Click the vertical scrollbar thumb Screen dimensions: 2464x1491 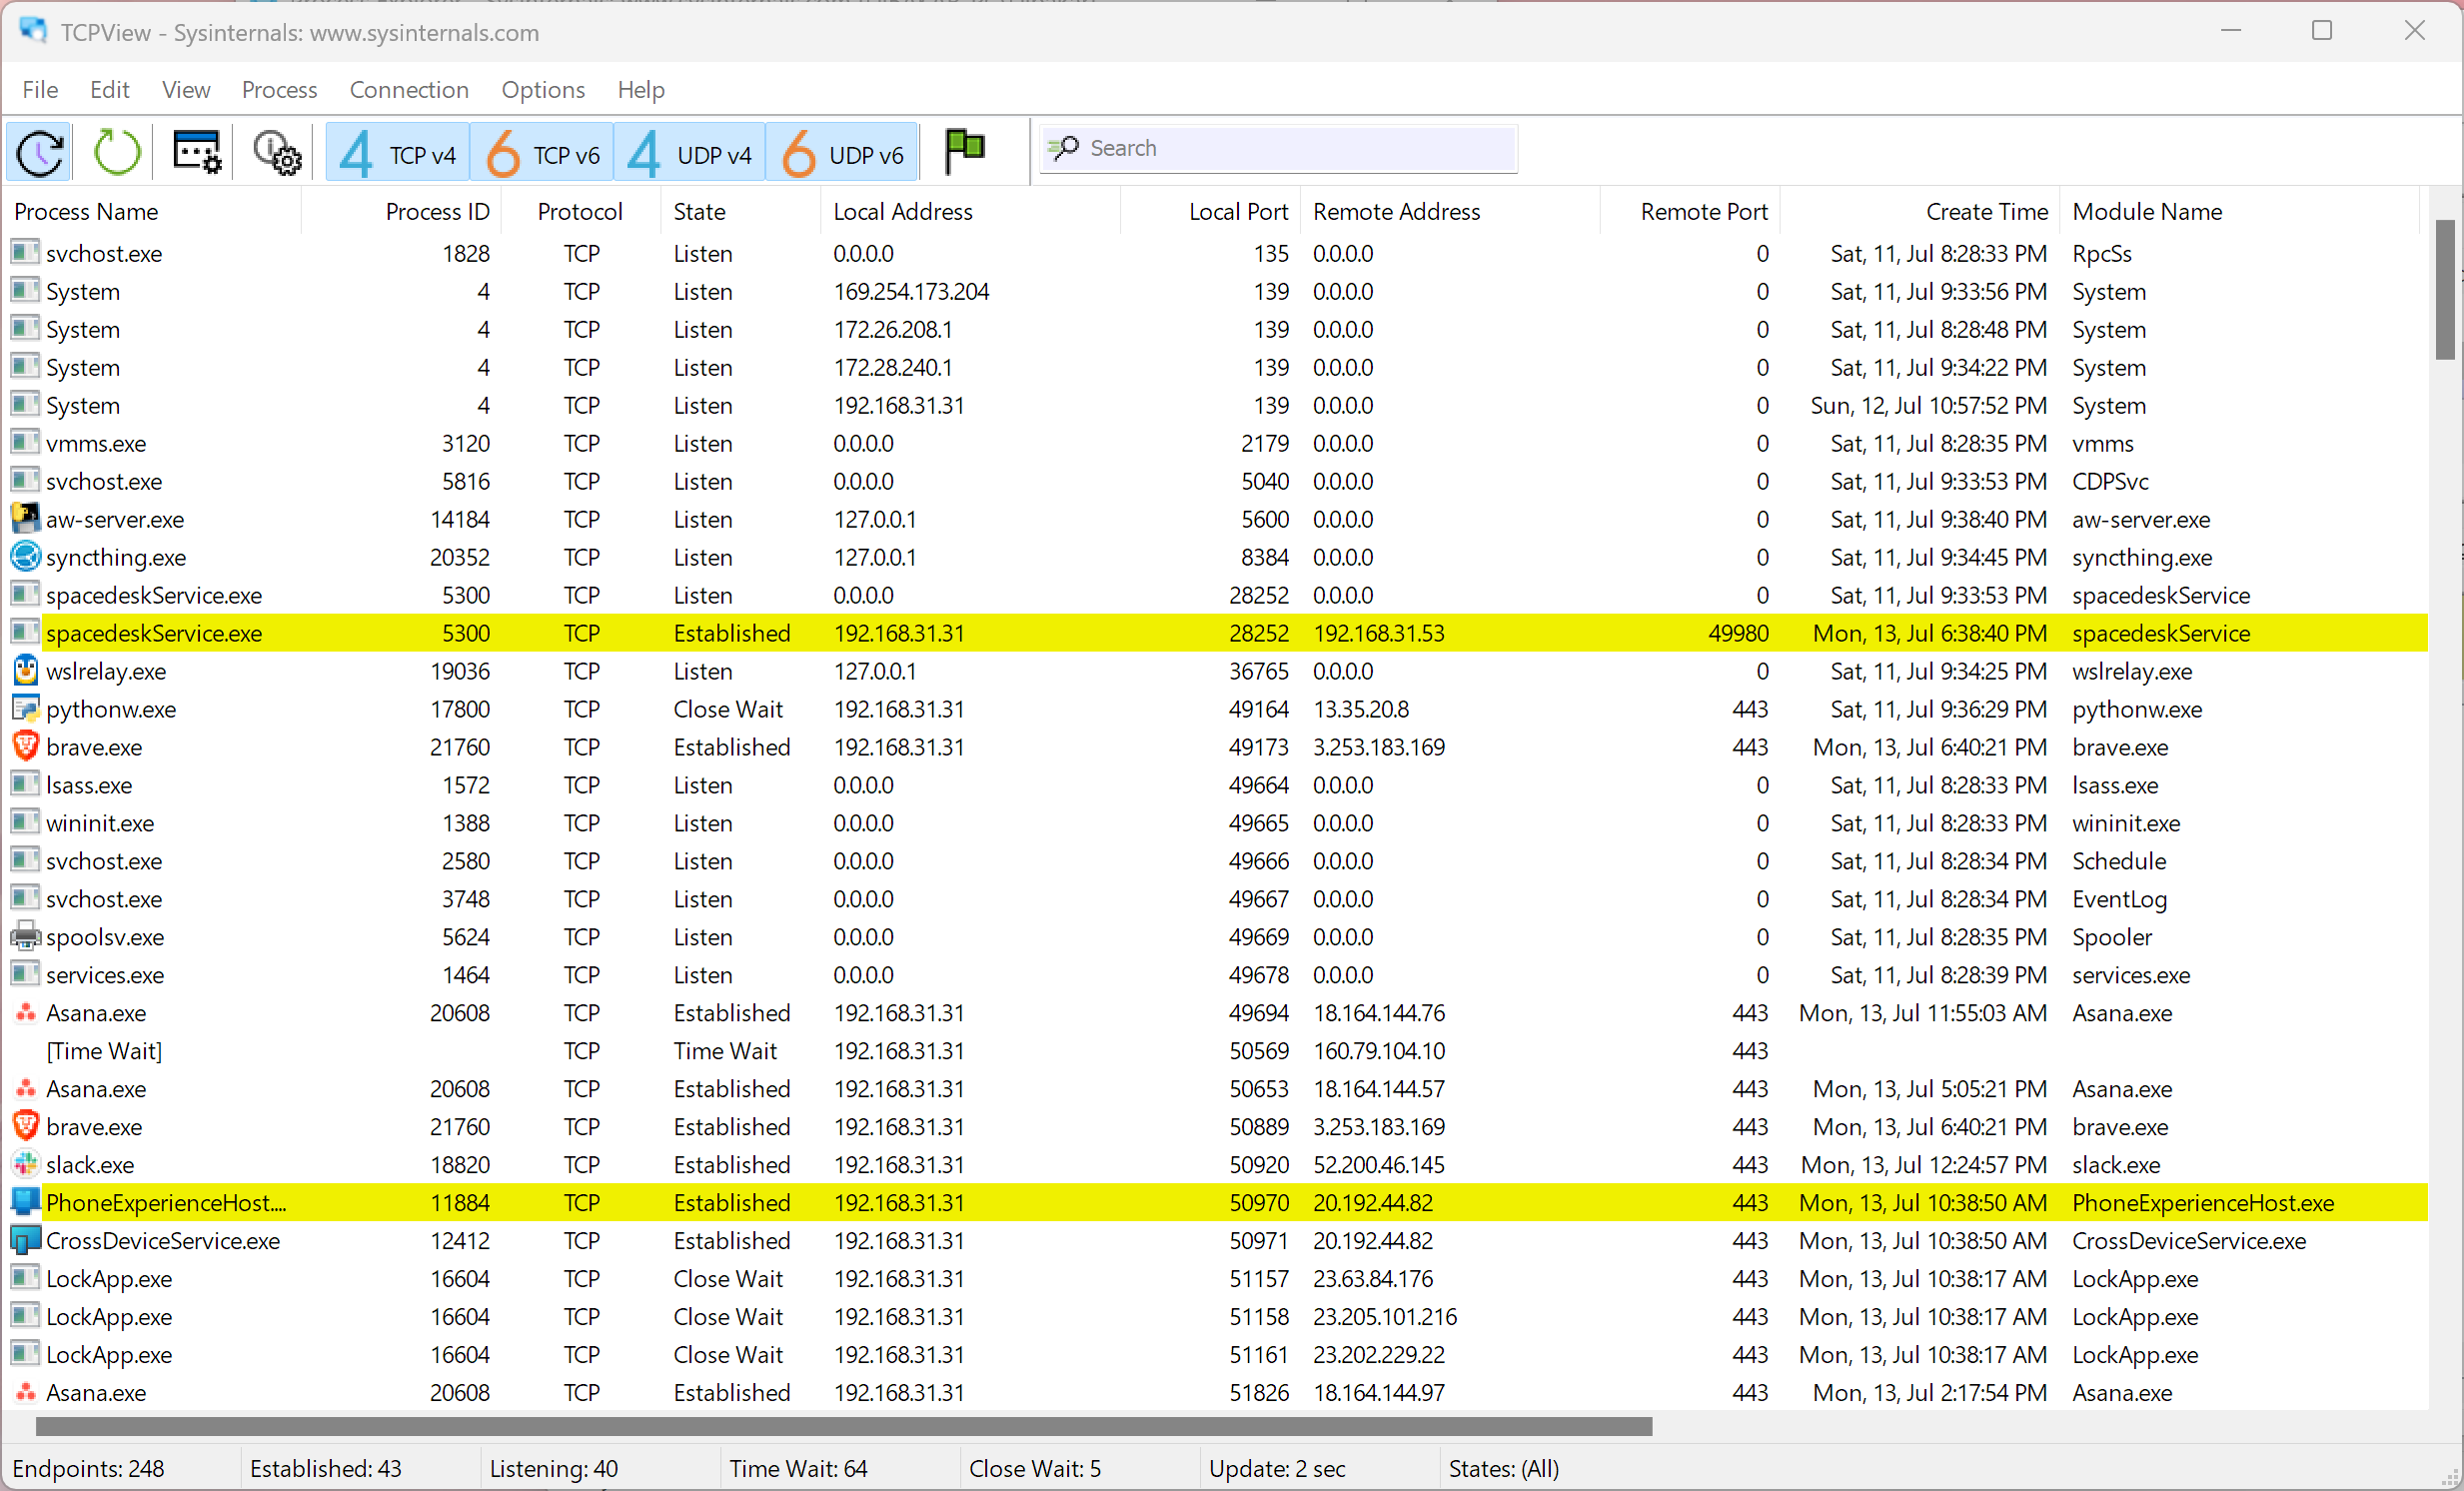(x=2444, y=289)
